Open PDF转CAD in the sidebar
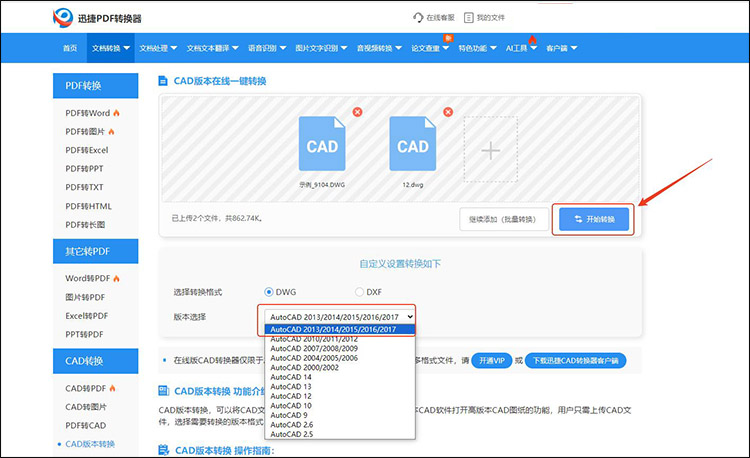This screenshot has width=750, height=458. click(x=86, y=425)
